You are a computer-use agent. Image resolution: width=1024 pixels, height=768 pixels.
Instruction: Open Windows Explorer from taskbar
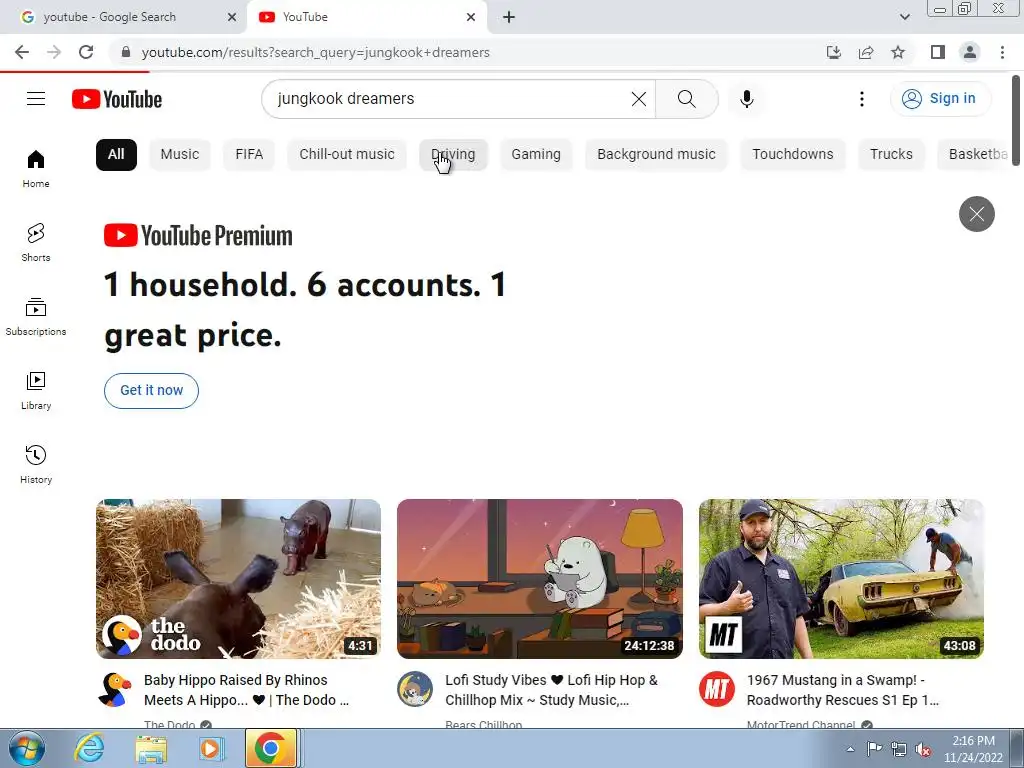[151, 748]
